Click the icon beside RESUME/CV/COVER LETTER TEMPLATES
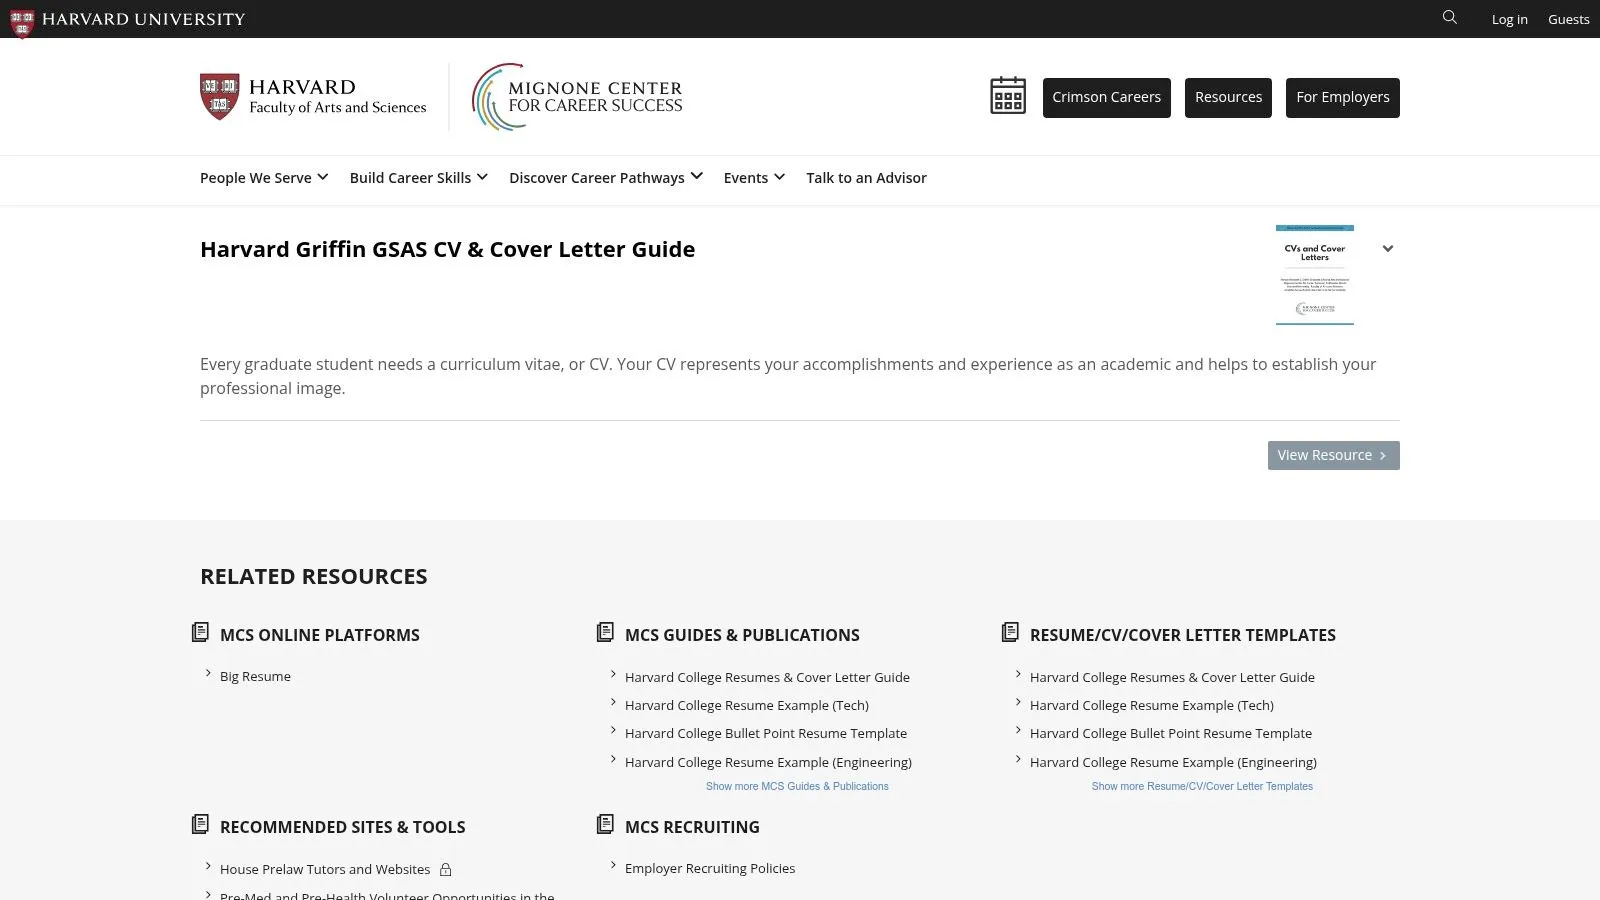 pos(1010,632)
